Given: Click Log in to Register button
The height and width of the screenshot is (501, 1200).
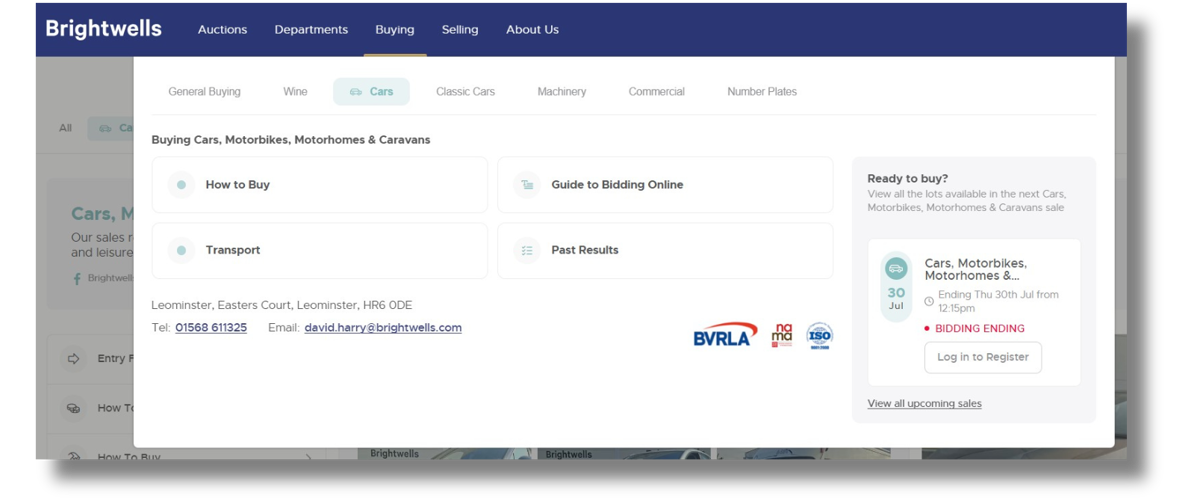Looking at the screenshot, I should (983, 357).
